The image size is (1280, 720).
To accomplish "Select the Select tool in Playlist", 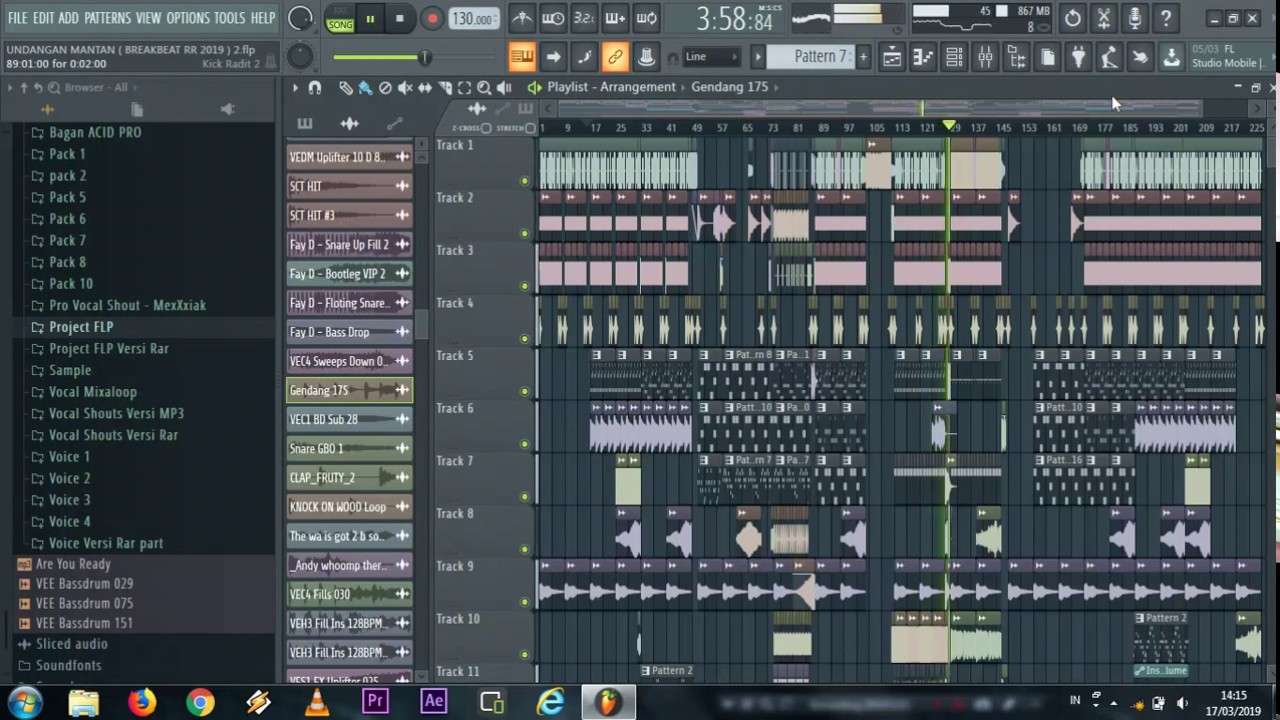I will coord(464,88).
